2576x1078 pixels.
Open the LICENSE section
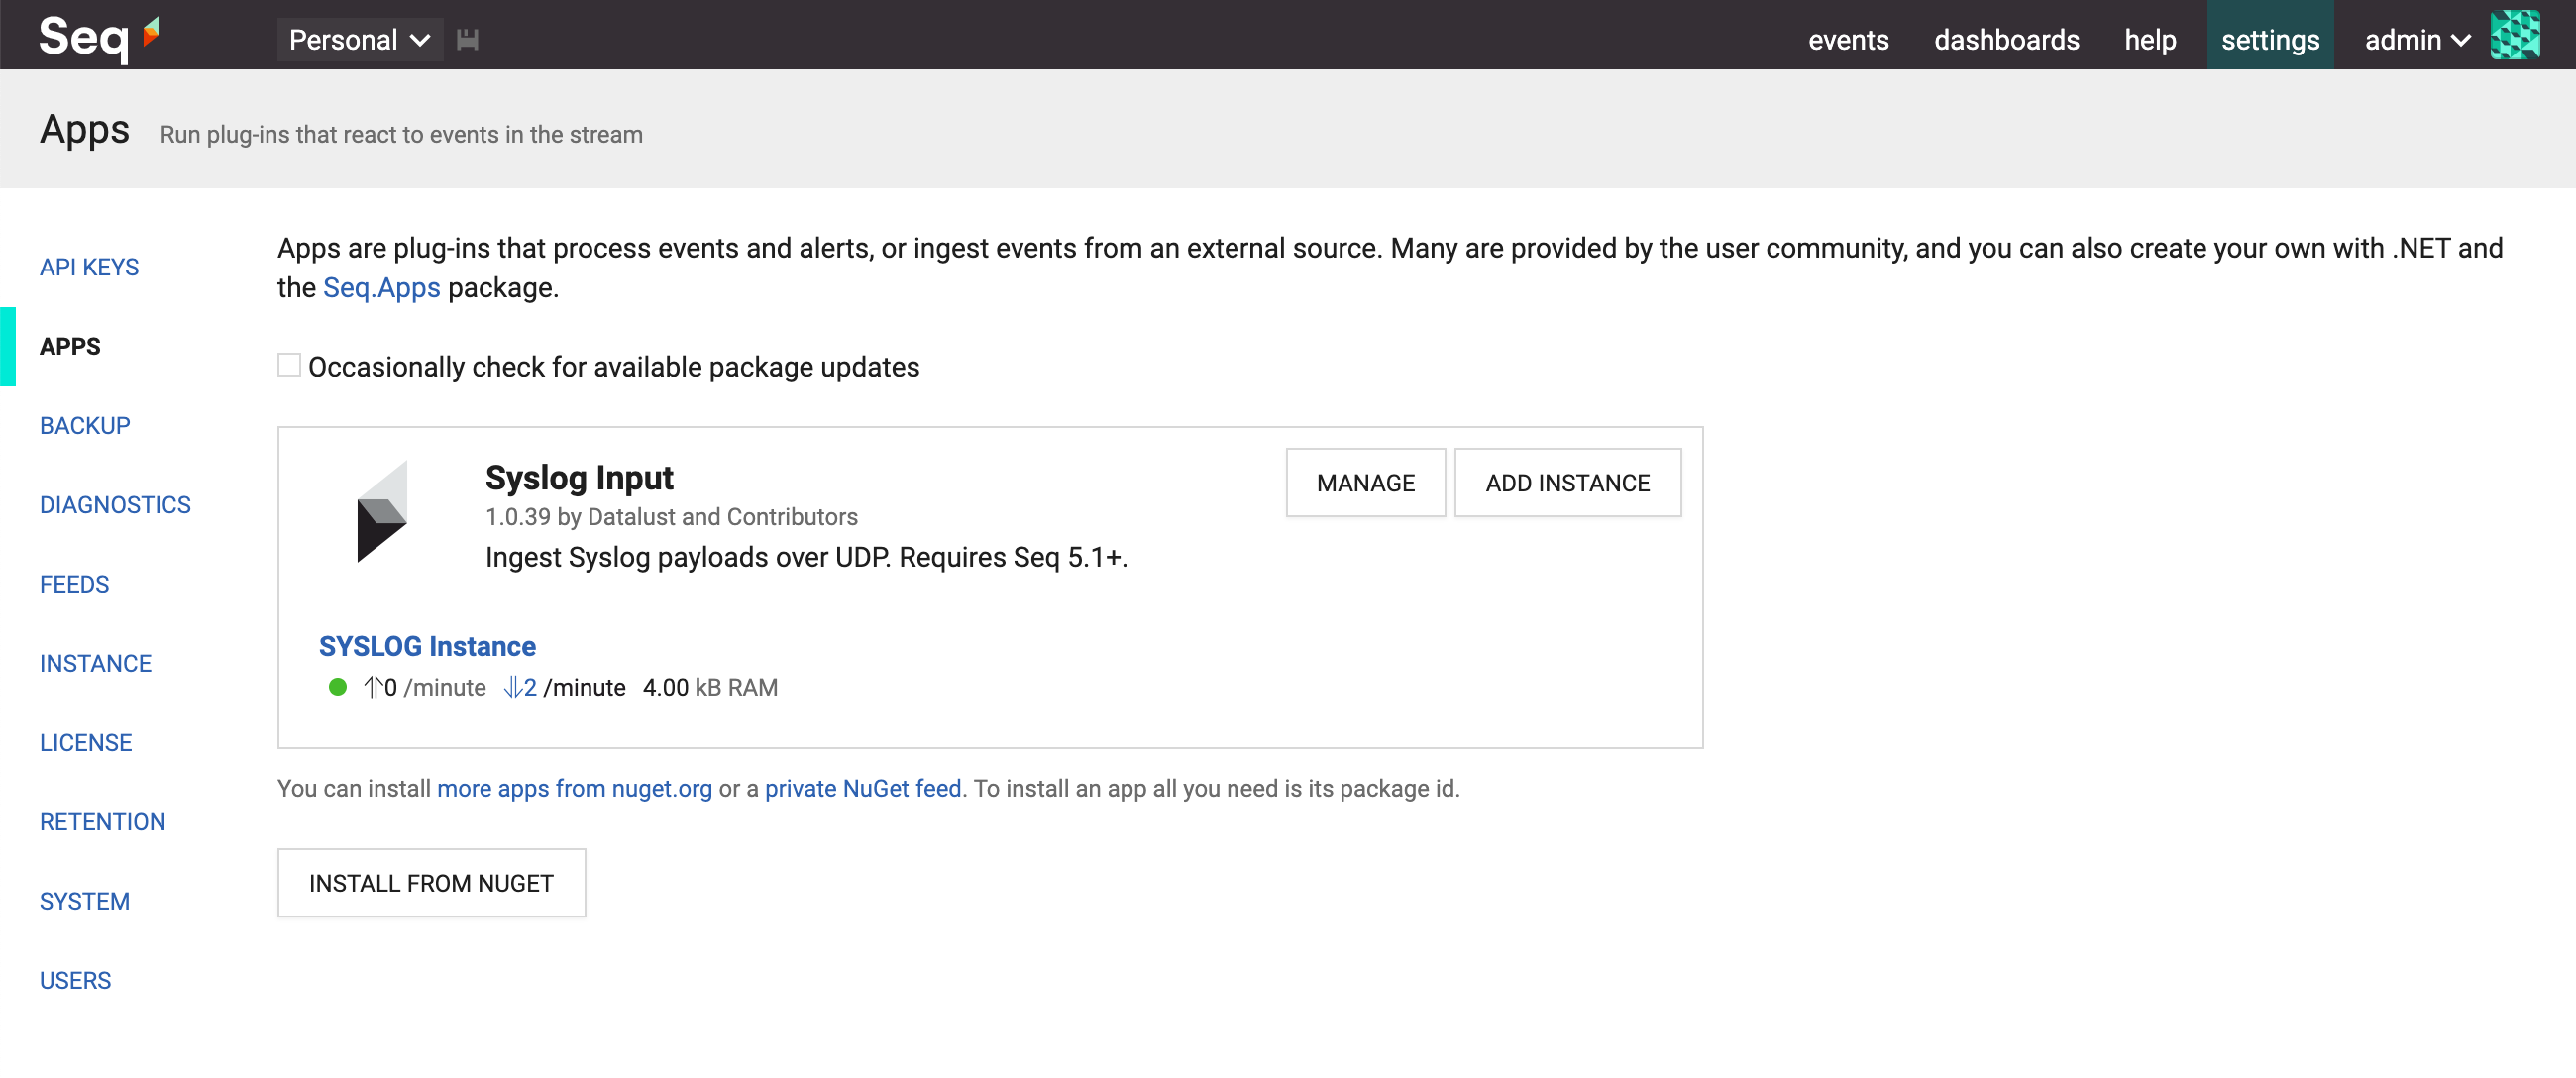pos(86,744)
